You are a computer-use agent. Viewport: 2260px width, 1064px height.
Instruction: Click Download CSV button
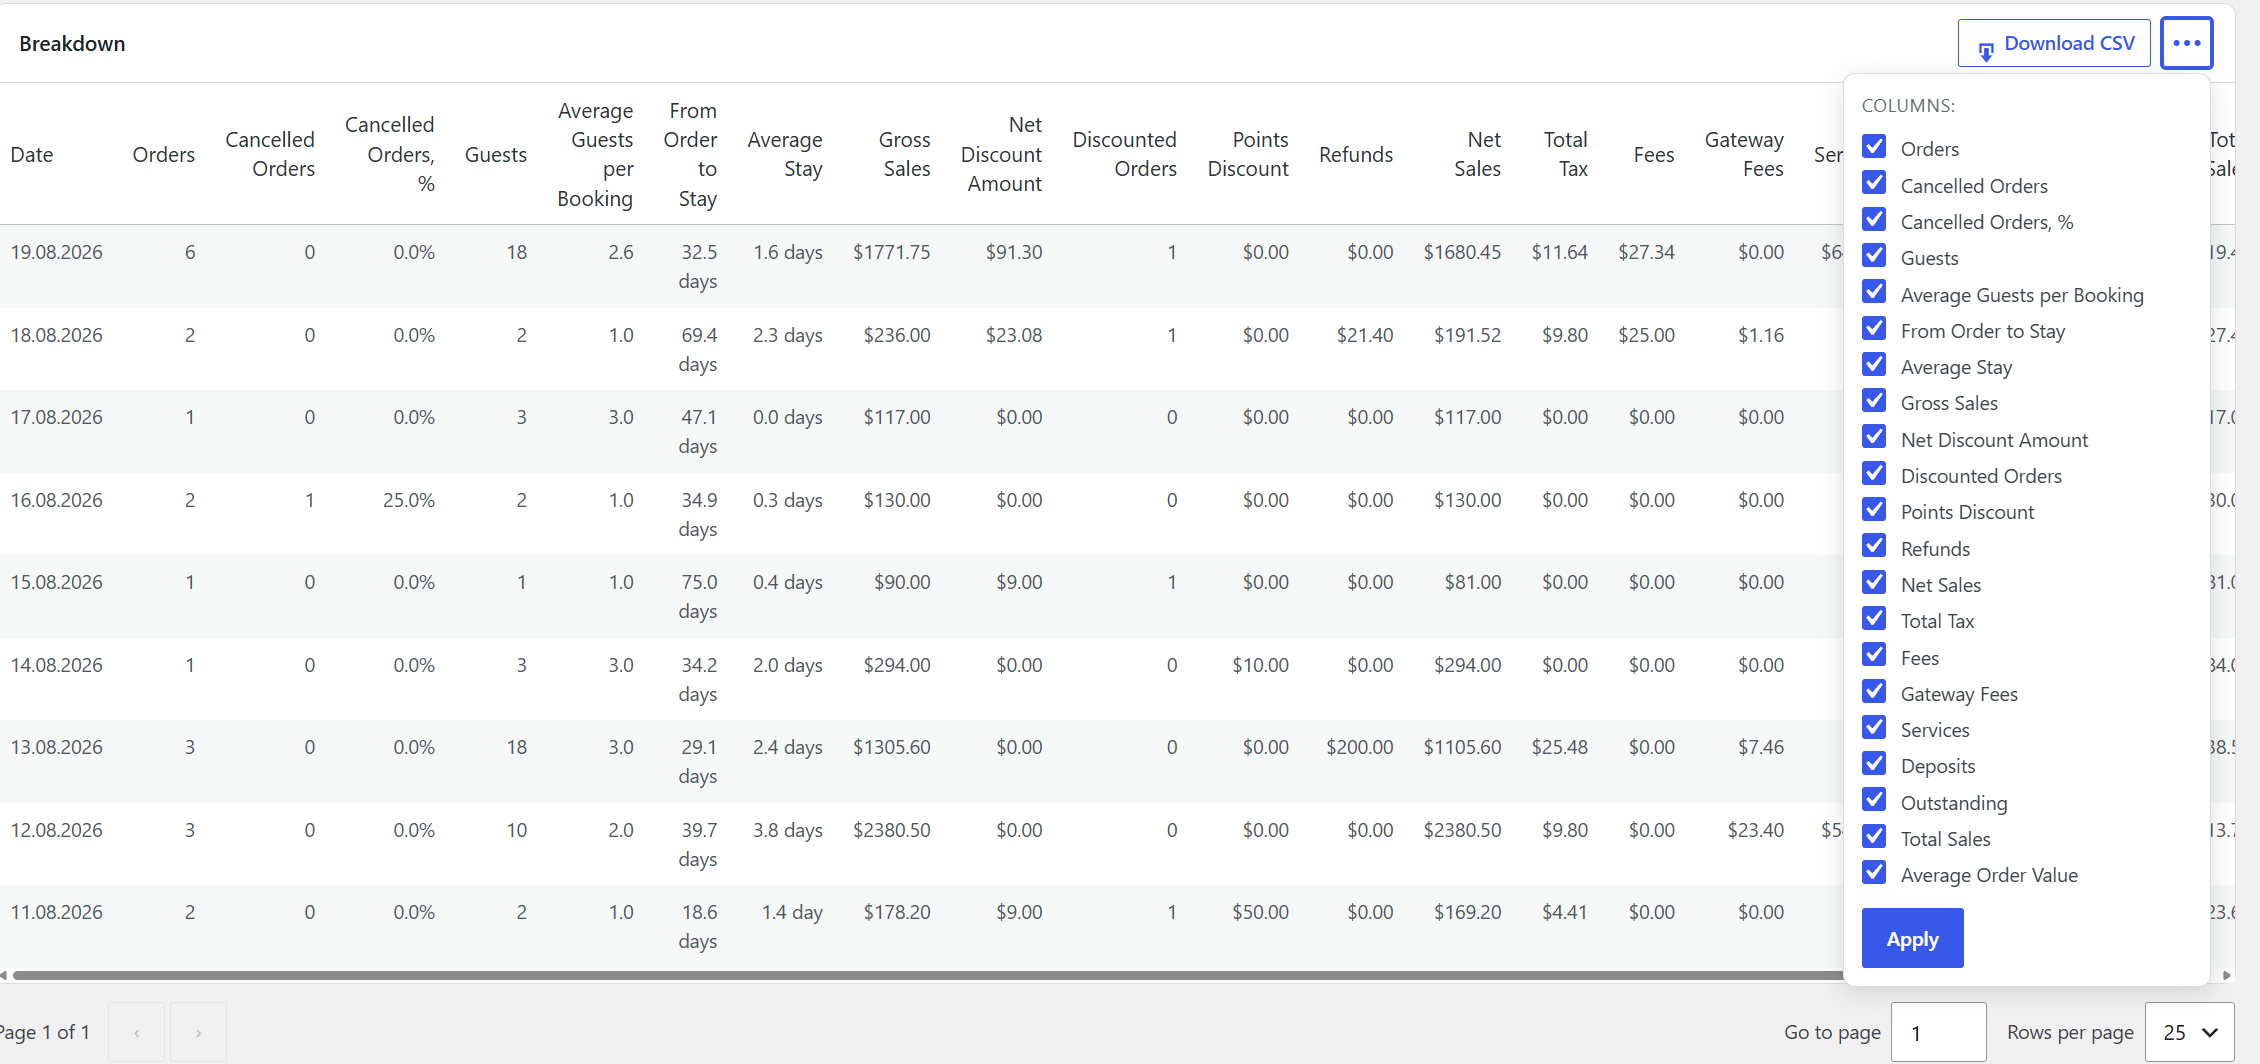click(x=2054, y=43)
